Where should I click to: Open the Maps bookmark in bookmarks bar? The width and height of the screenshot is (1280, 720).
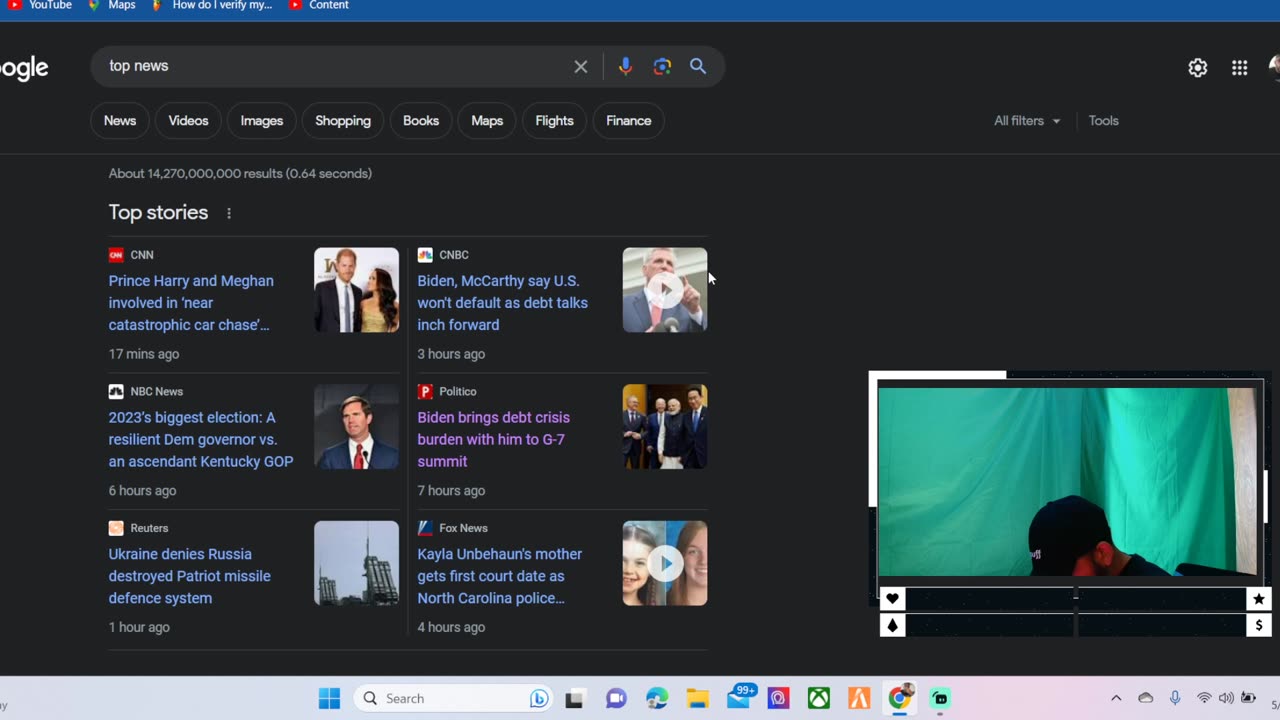(x=112, y=5)
